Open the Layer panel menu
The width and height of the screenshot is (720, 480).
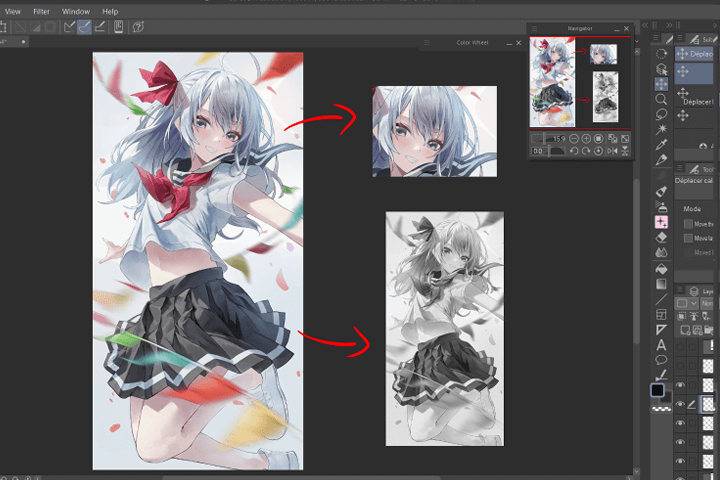click(x=680, y=290)
